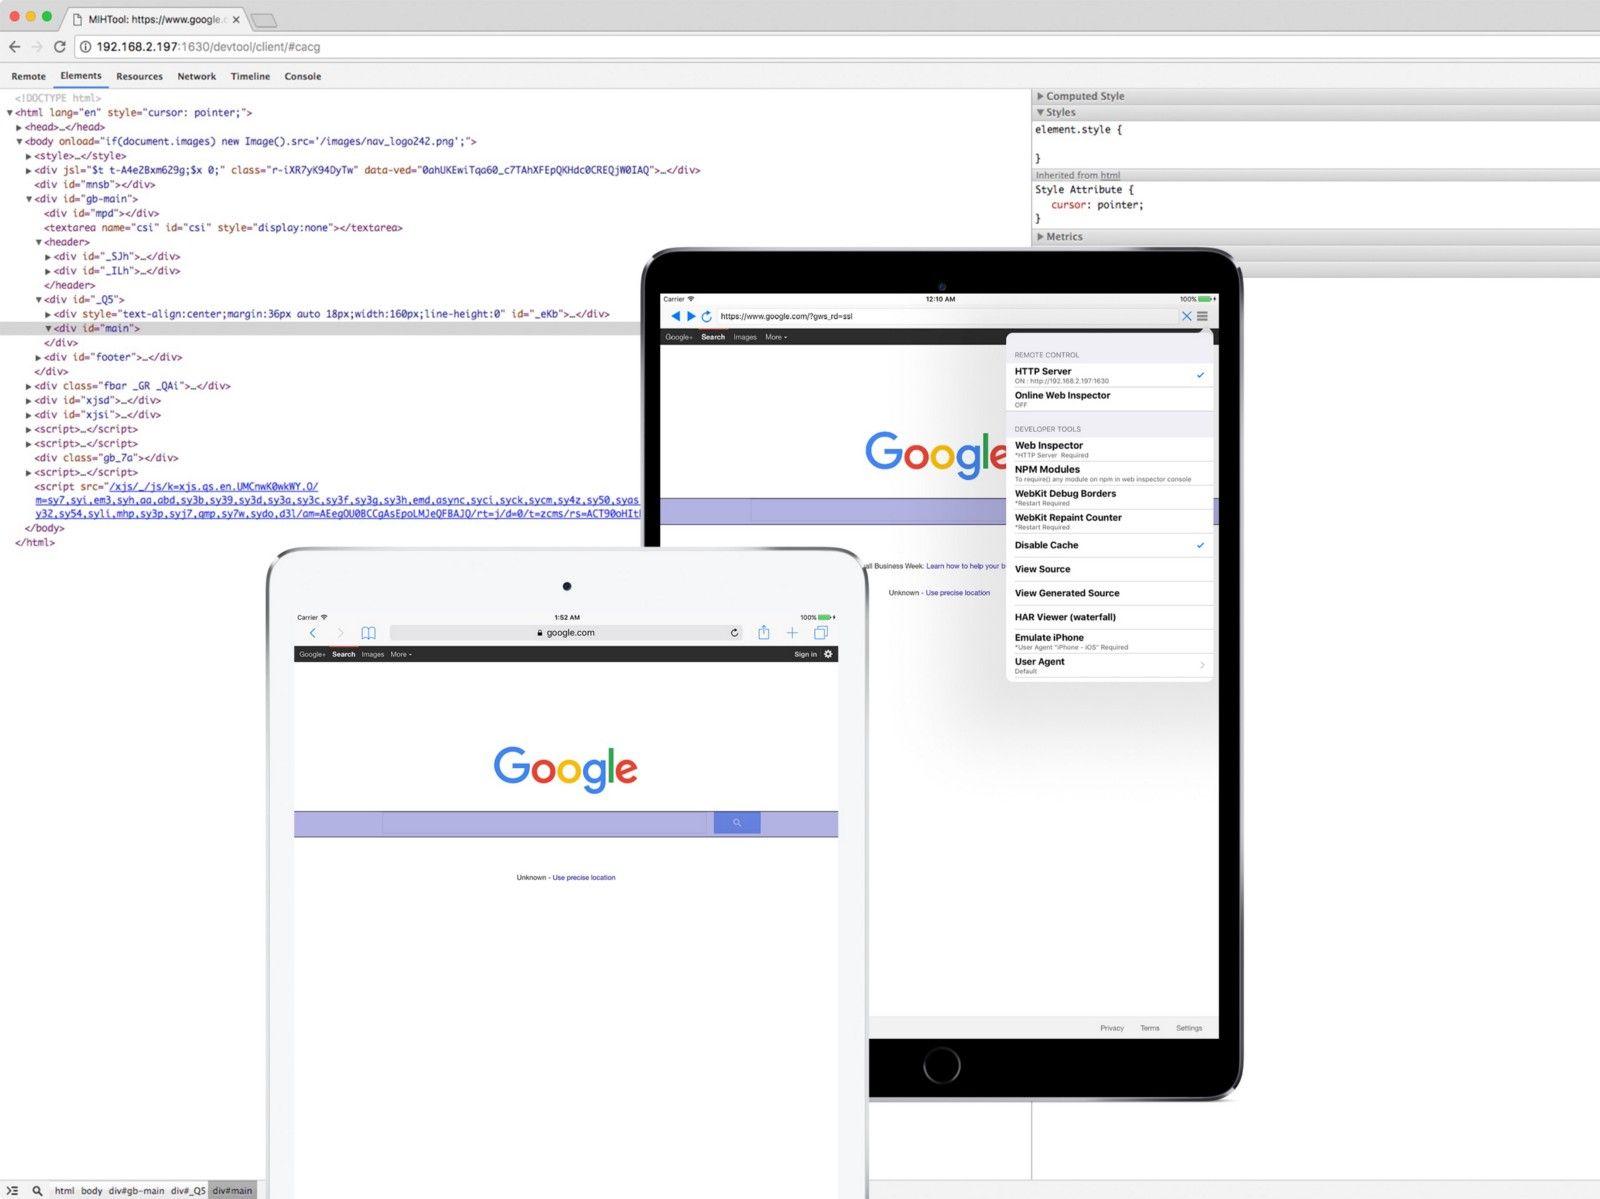Open the console drawer toggle icon
Screen dimensions: 1600x1199
pos(14,1190)
